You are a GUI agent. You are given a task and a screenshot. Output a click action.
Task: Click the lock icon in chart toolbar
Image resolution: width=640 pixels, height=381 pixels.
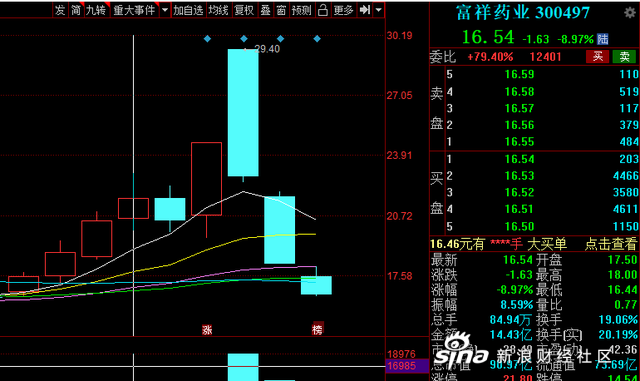tap(322, 10)
